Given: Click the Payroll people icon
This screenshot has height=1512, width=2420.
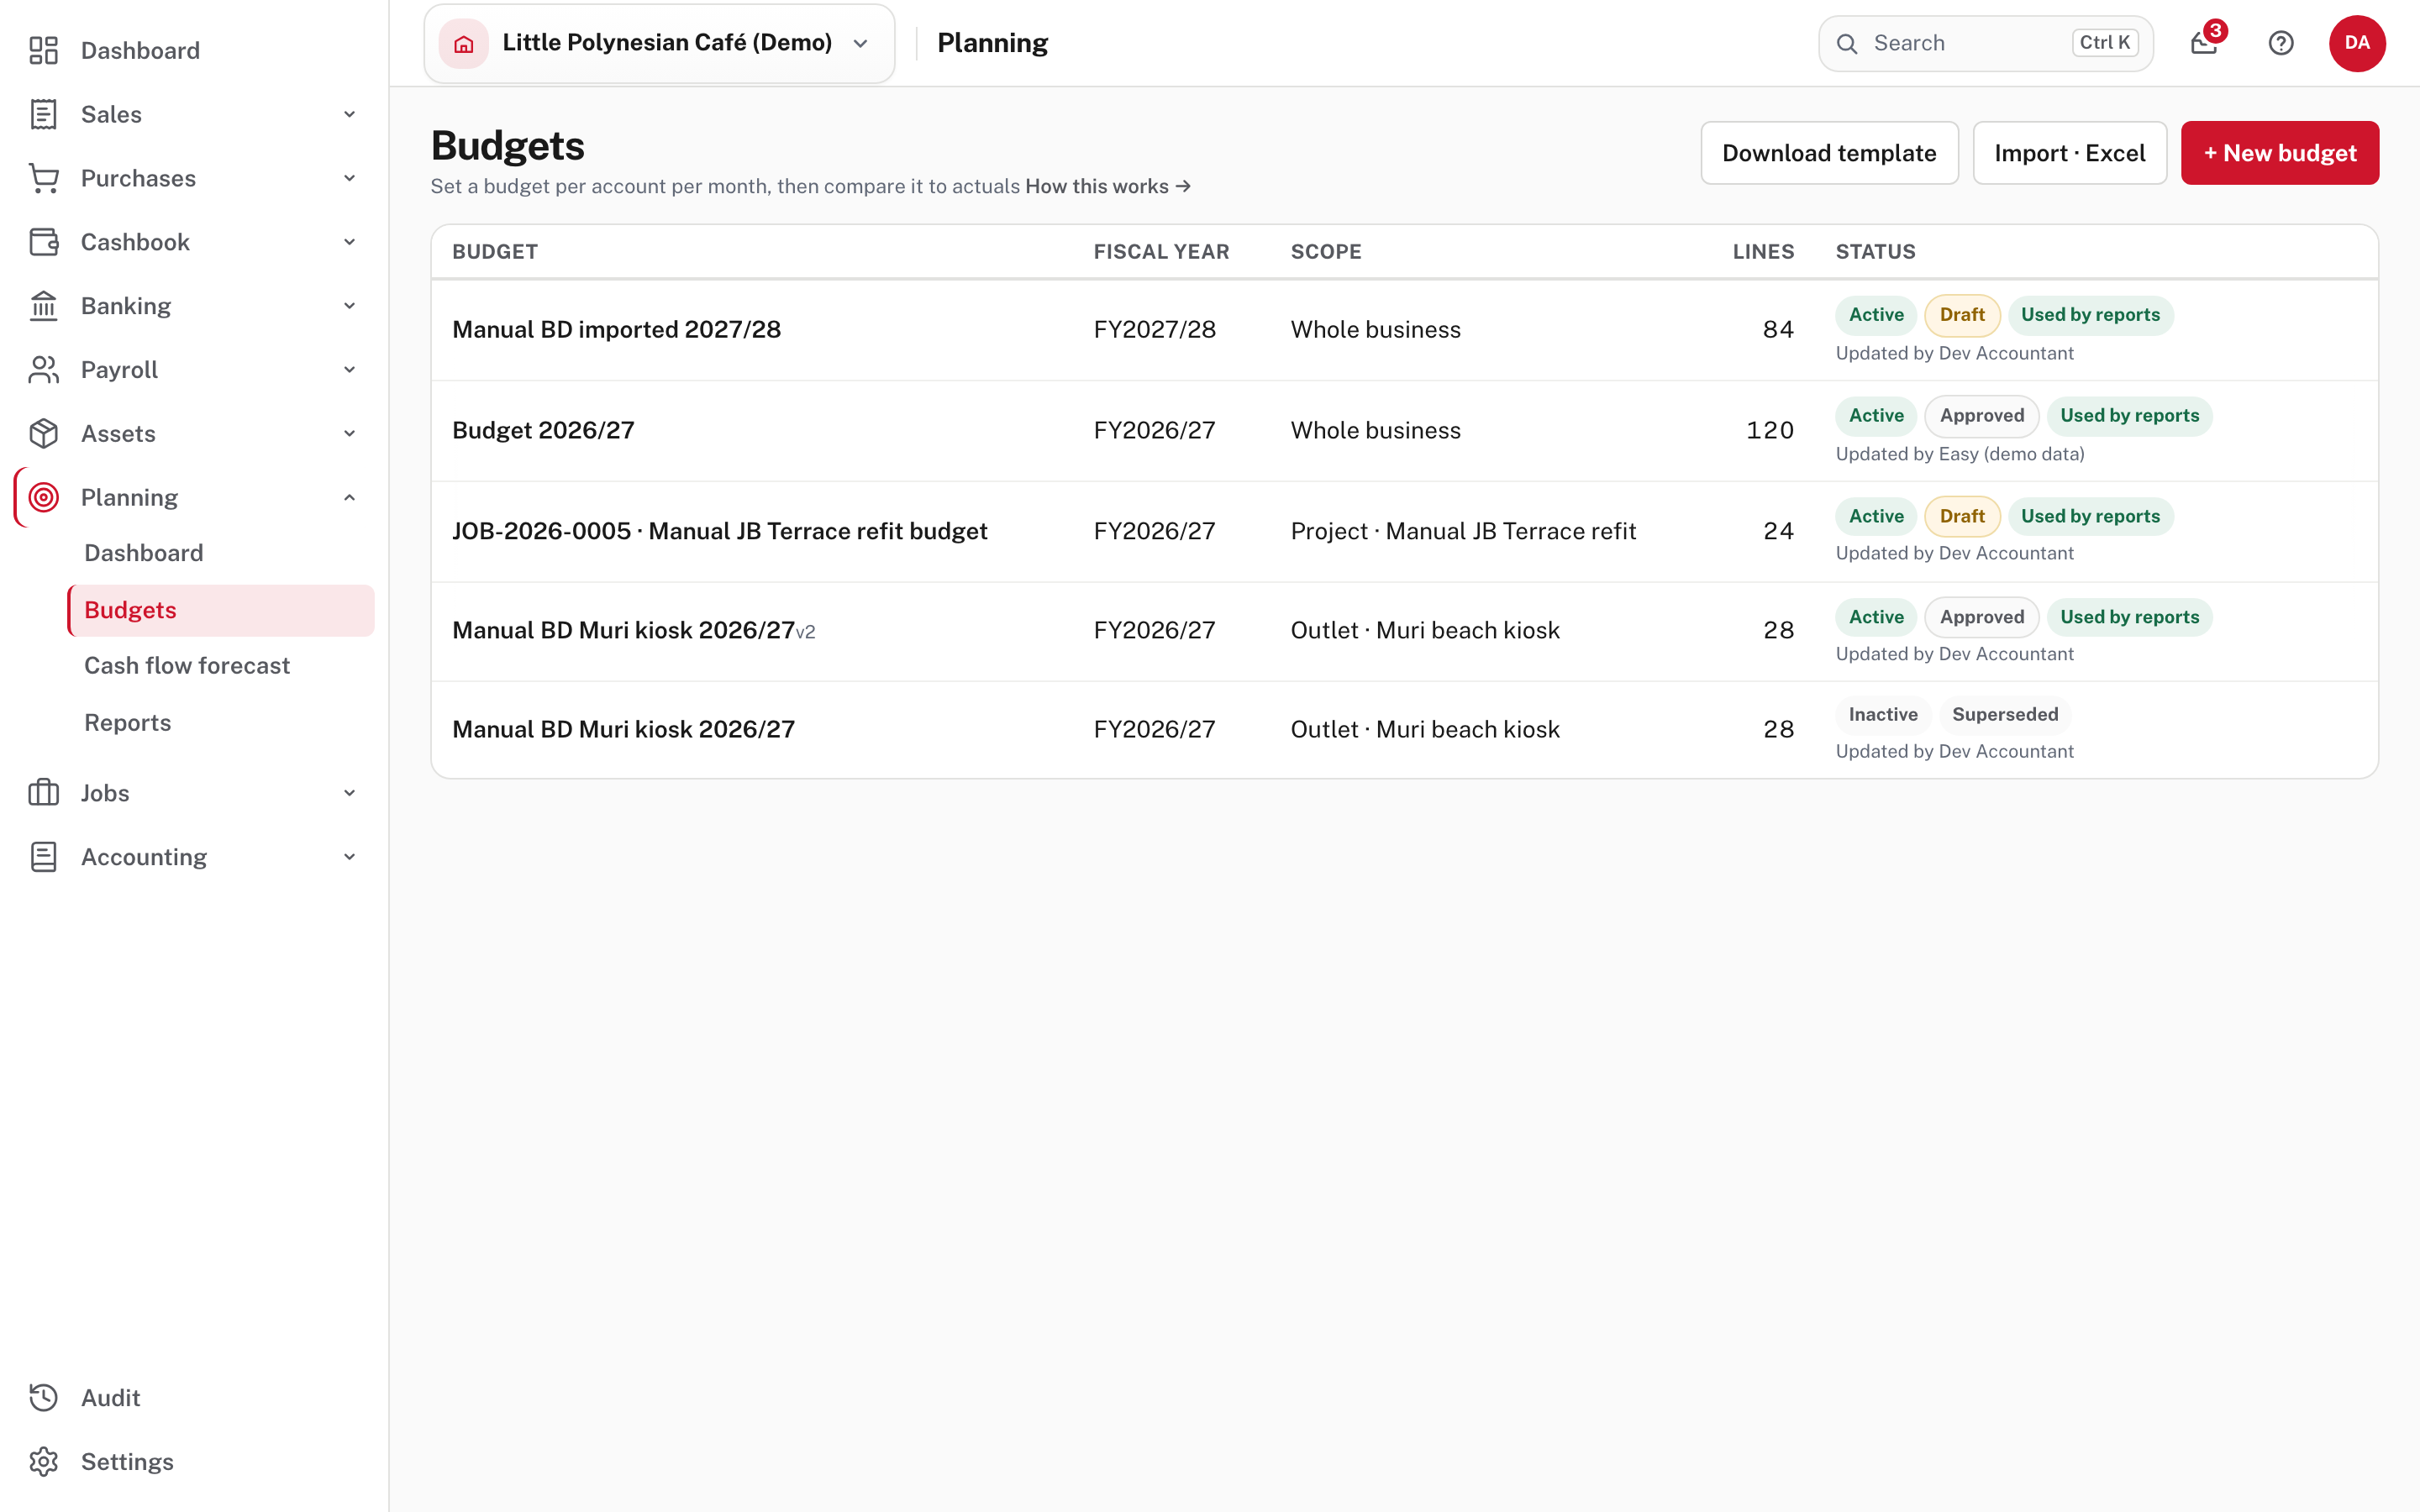Looking at the screenshot, I should click(43, 370).
